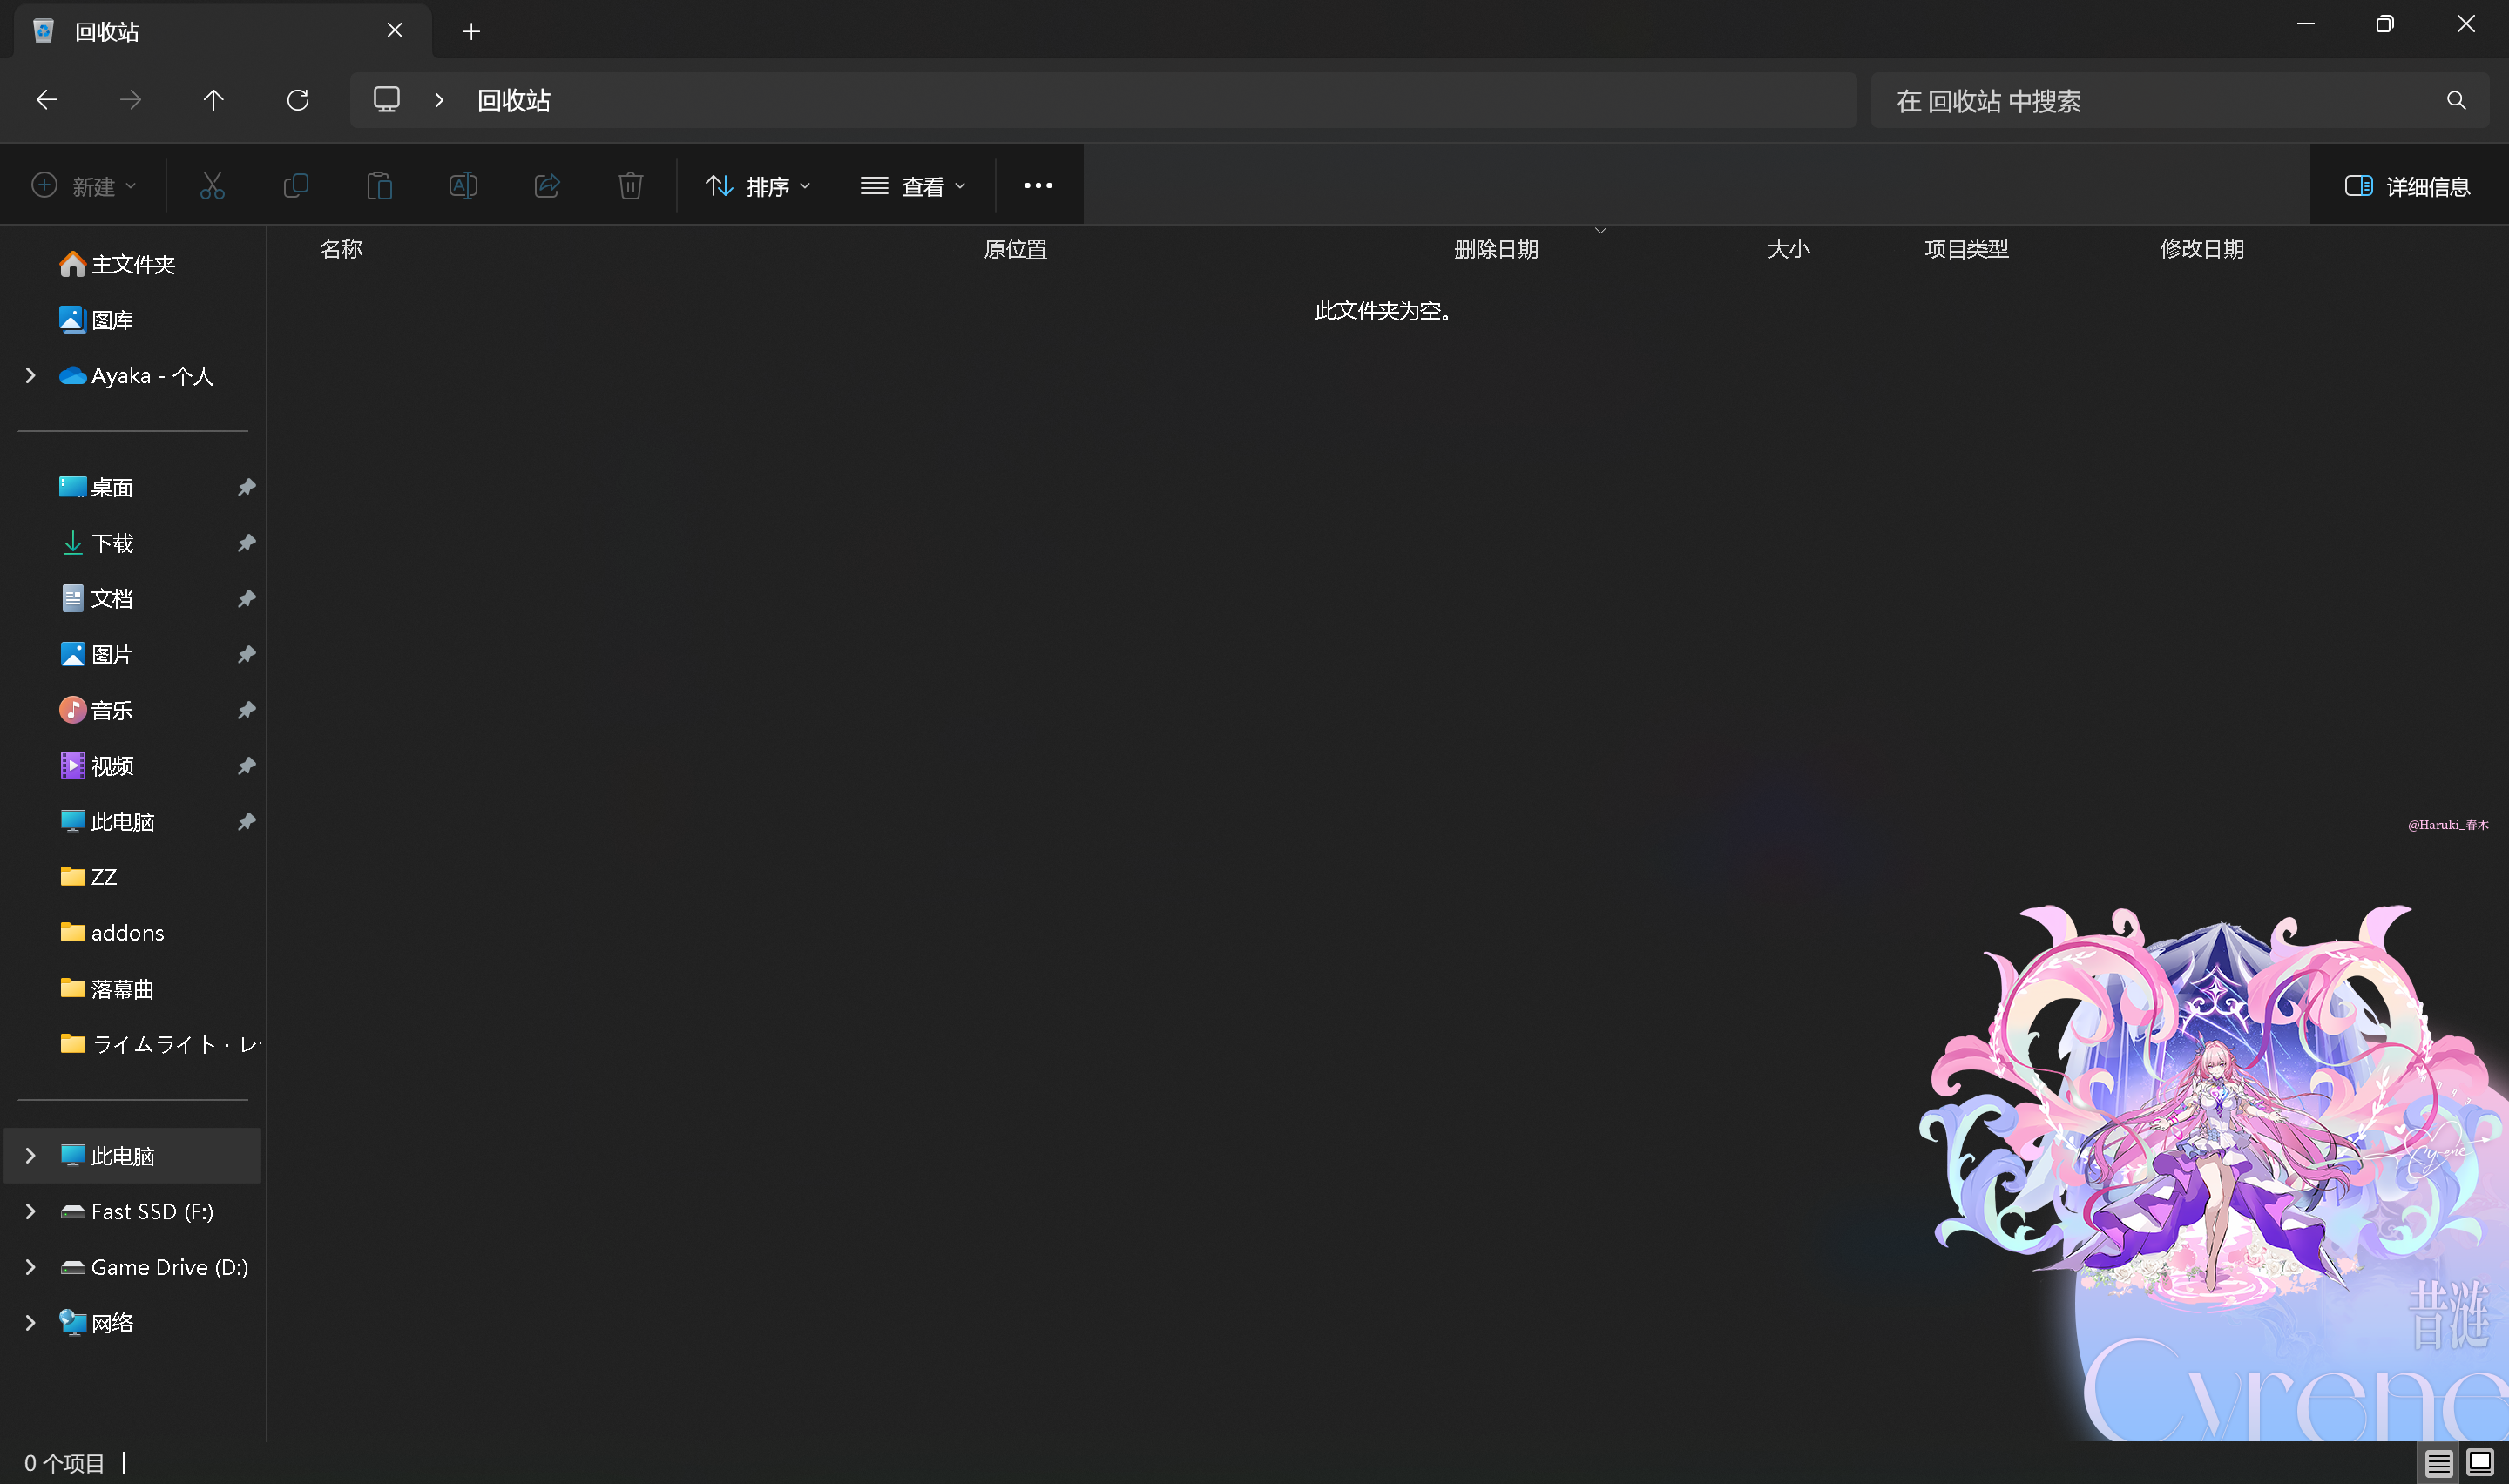Open a new tab with plus button
This screenshot has width=2509, height=1484.
(471, 31)
